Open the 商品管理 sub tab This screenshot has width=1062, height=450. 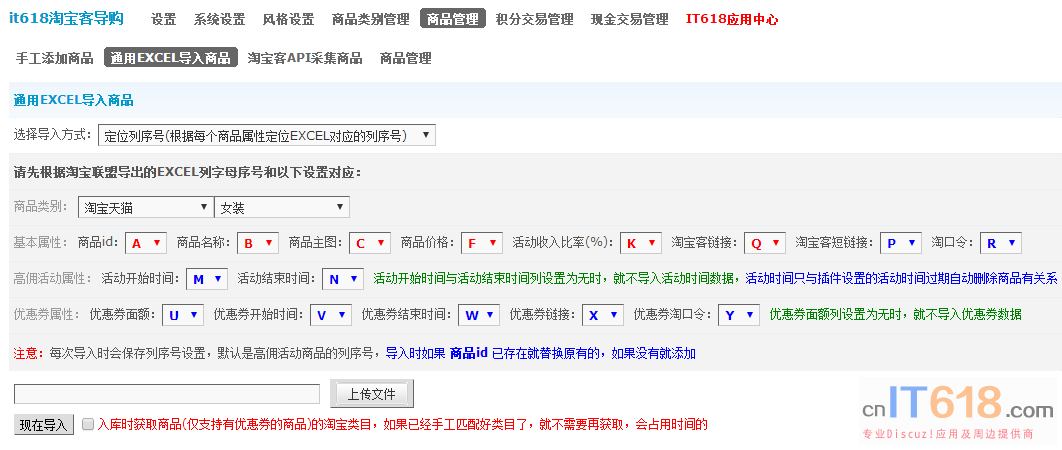pyautogui.click(x=406, y=58)
